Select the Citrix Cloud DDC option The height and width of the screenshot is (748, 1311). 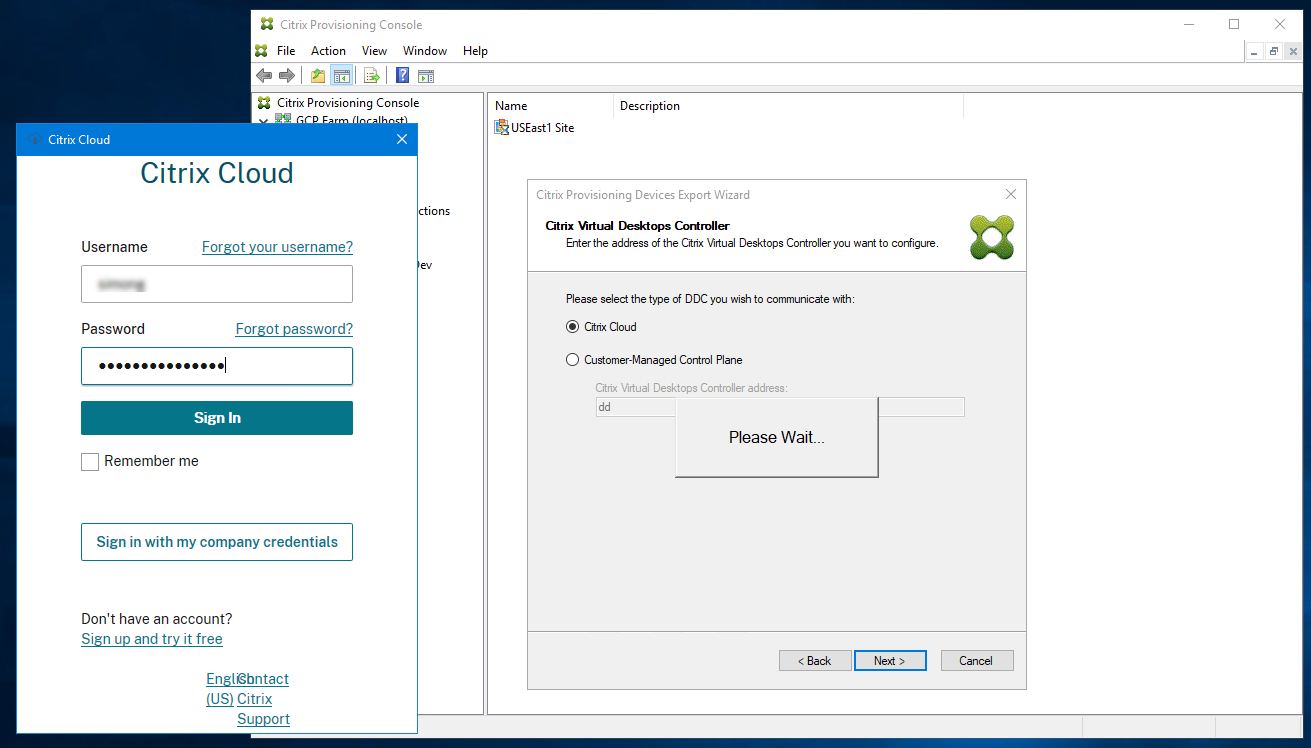[x=572, y=326]
